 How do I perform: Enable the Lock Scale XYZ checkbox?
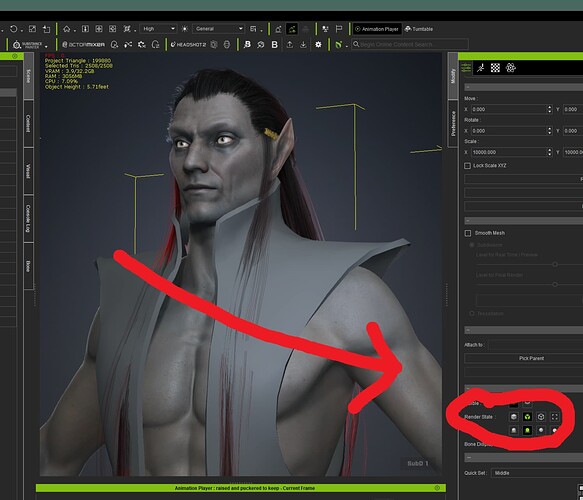point(468,165)
